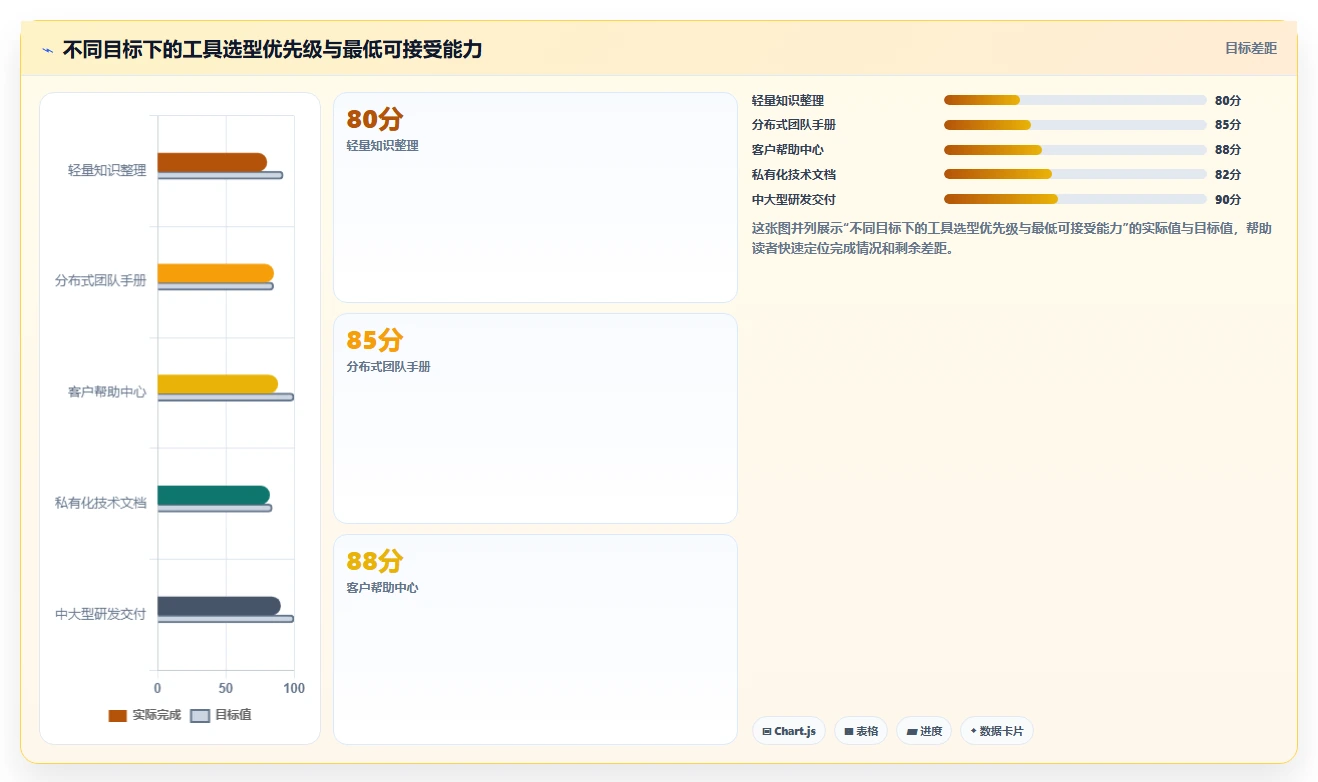Click the 私有化技术文档 progress bar
The height and width of the screenshot is (782, 1318).
coord(1075,174)
